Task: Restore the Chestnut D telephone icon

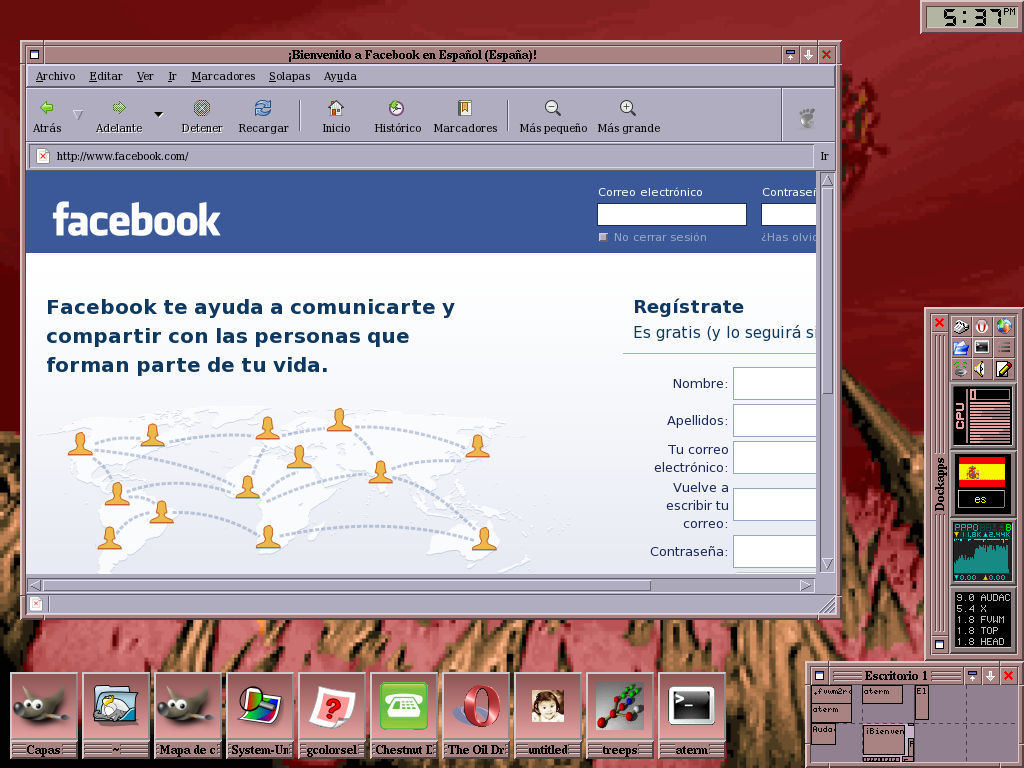Action: [x=404, y=707]
